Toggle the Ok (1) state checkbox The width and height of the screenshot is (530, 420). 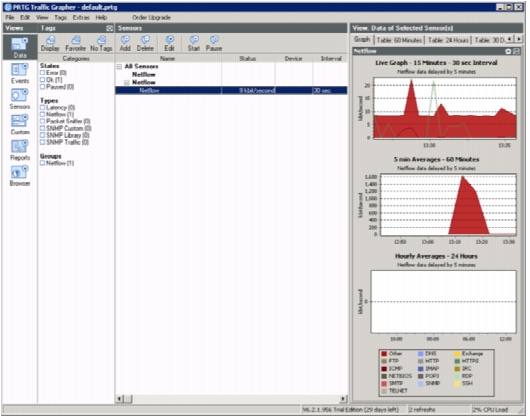pyautogui.click(x=43, y=80)
